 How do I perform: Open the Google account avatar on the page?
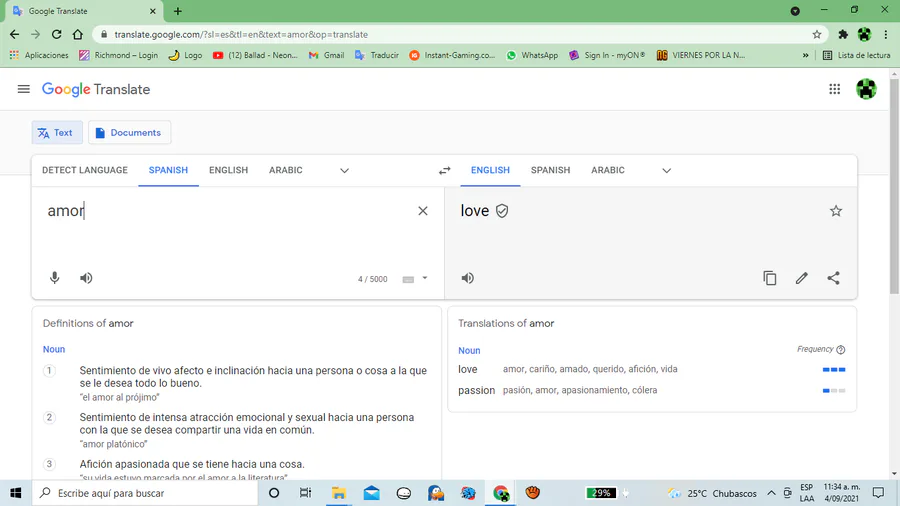pos(866,89)
